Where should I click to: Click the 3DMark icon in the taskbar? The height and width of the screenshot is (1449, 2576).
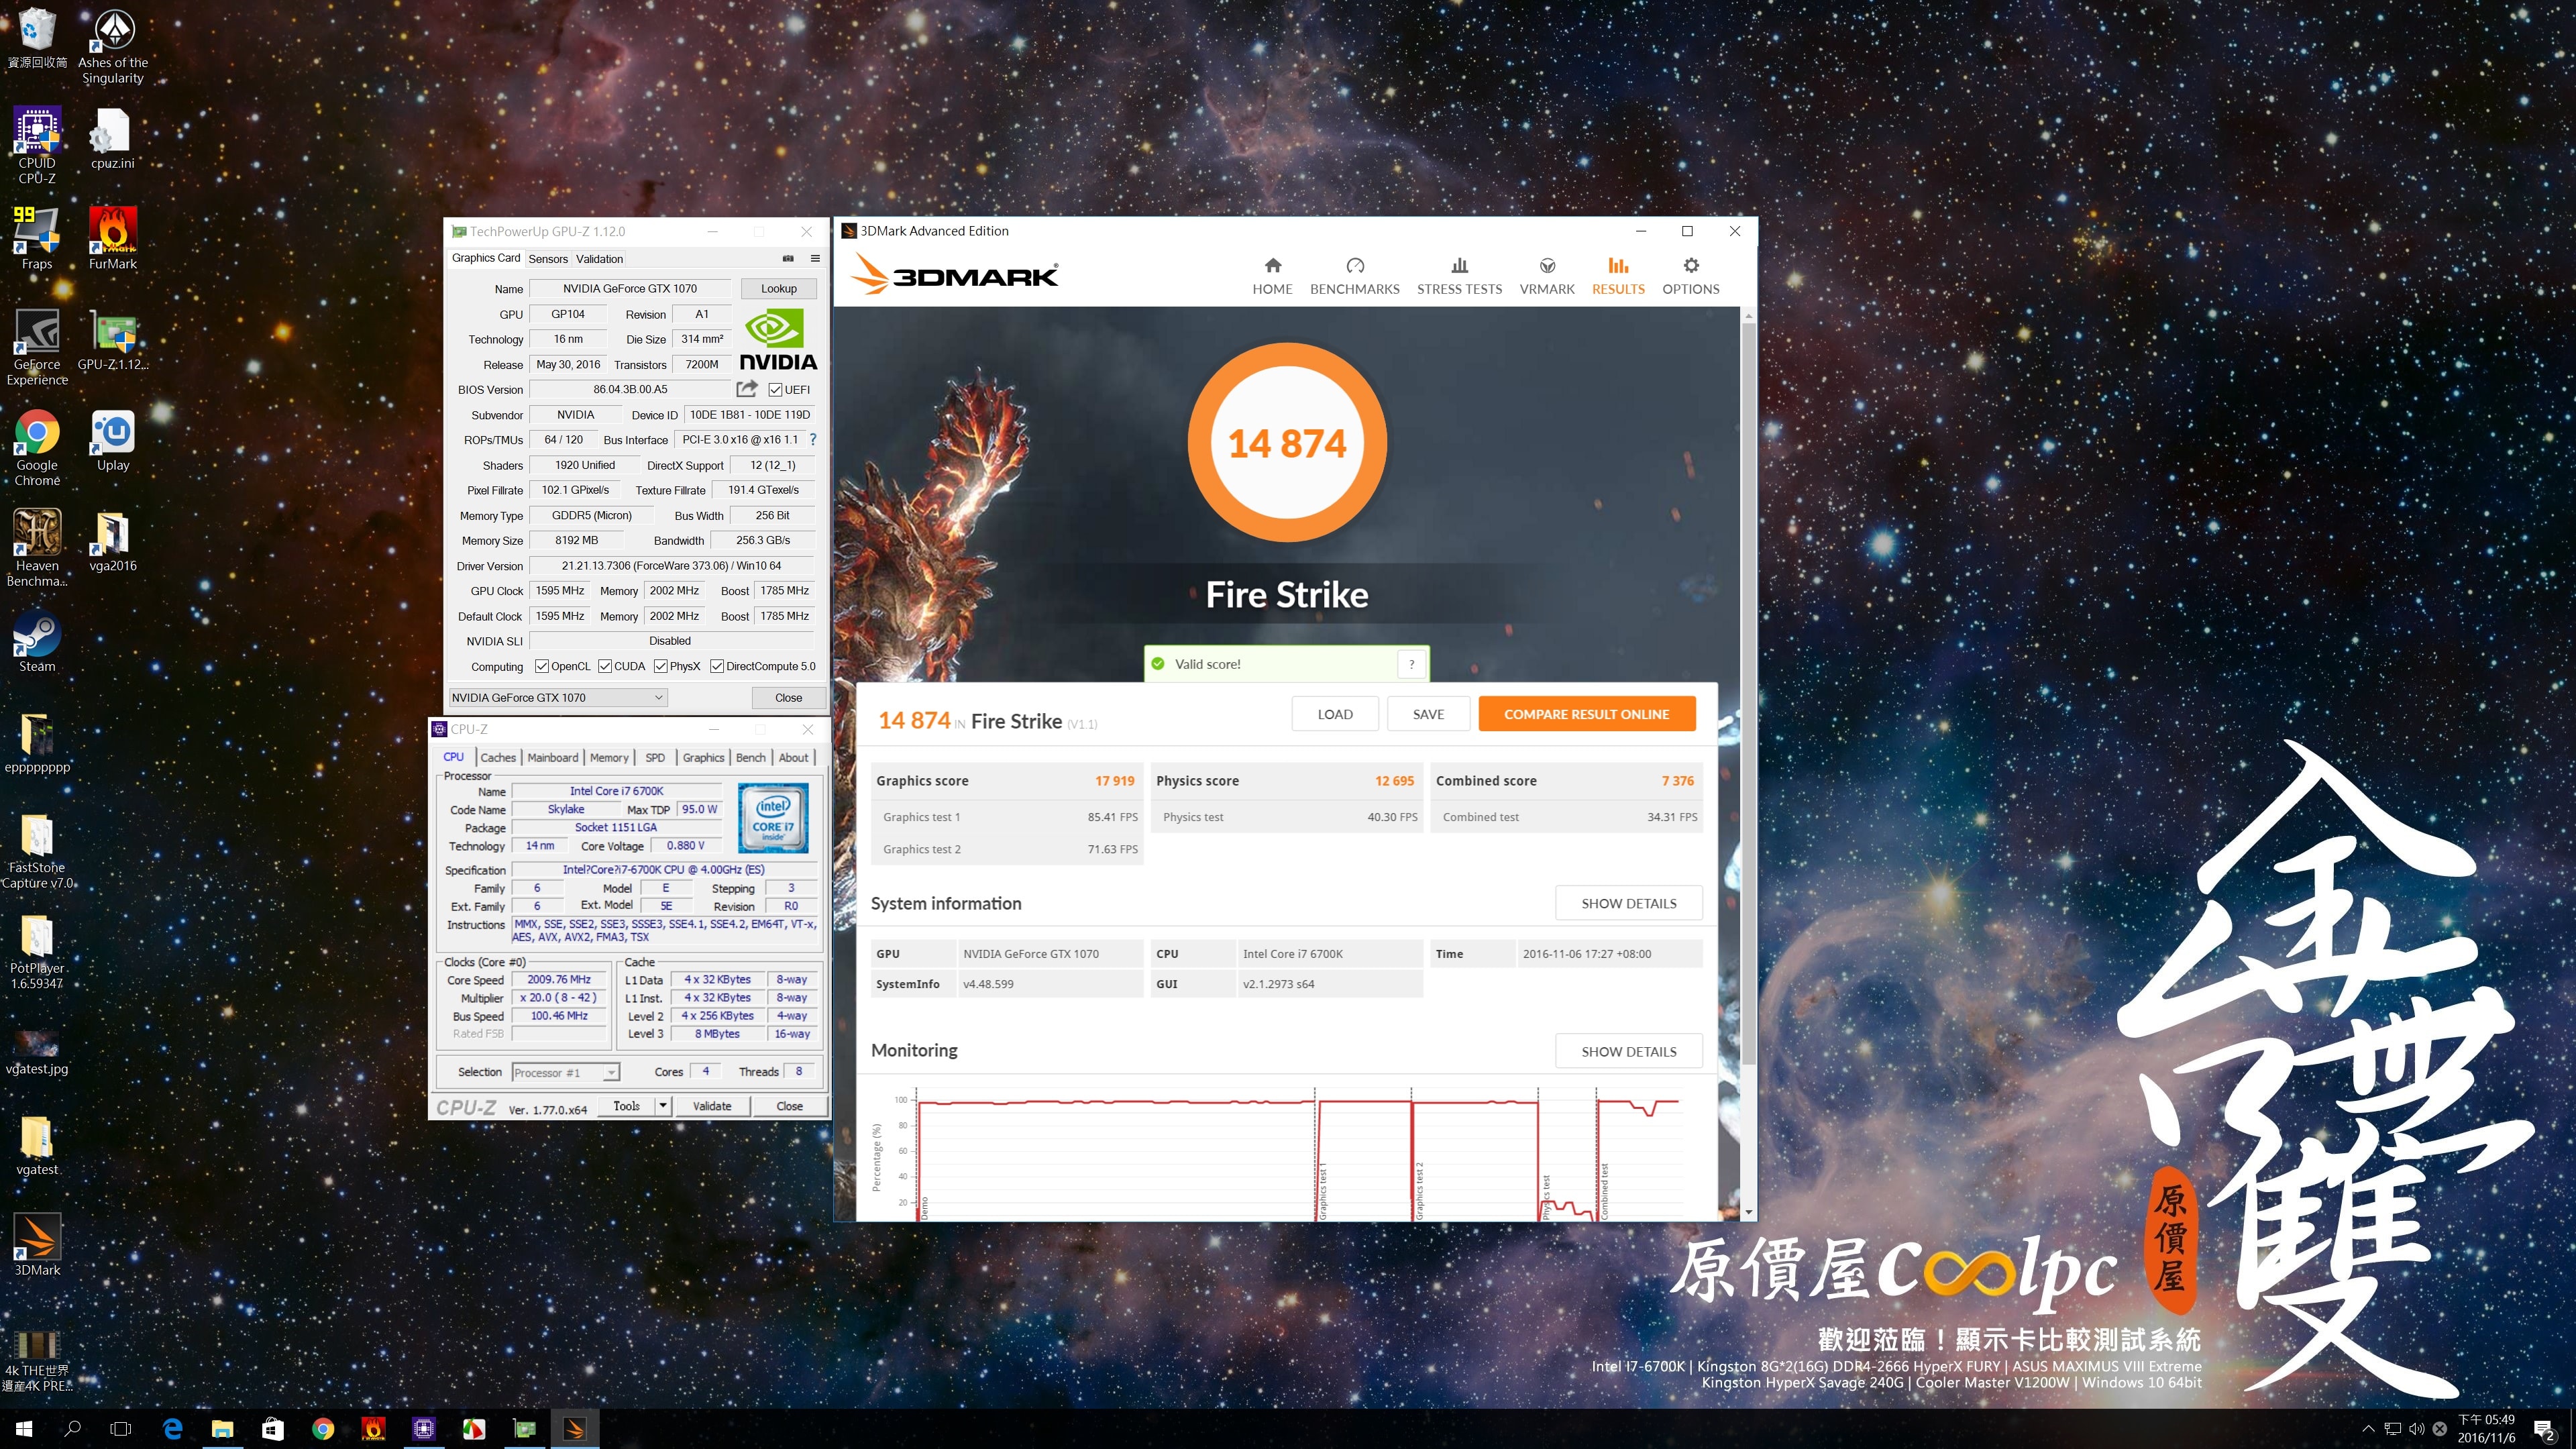[x=574, y=1428]
